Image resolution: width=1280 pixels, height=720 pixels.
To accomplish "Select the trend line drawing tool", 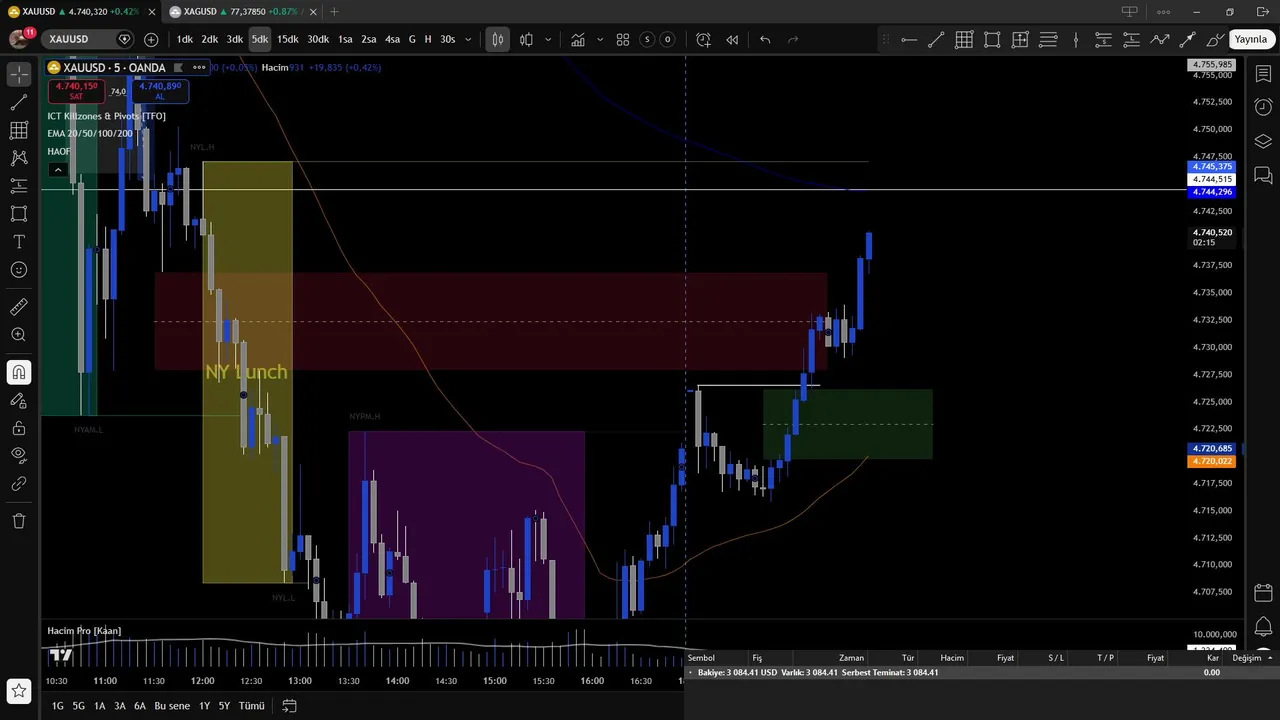I will [18, 103].
